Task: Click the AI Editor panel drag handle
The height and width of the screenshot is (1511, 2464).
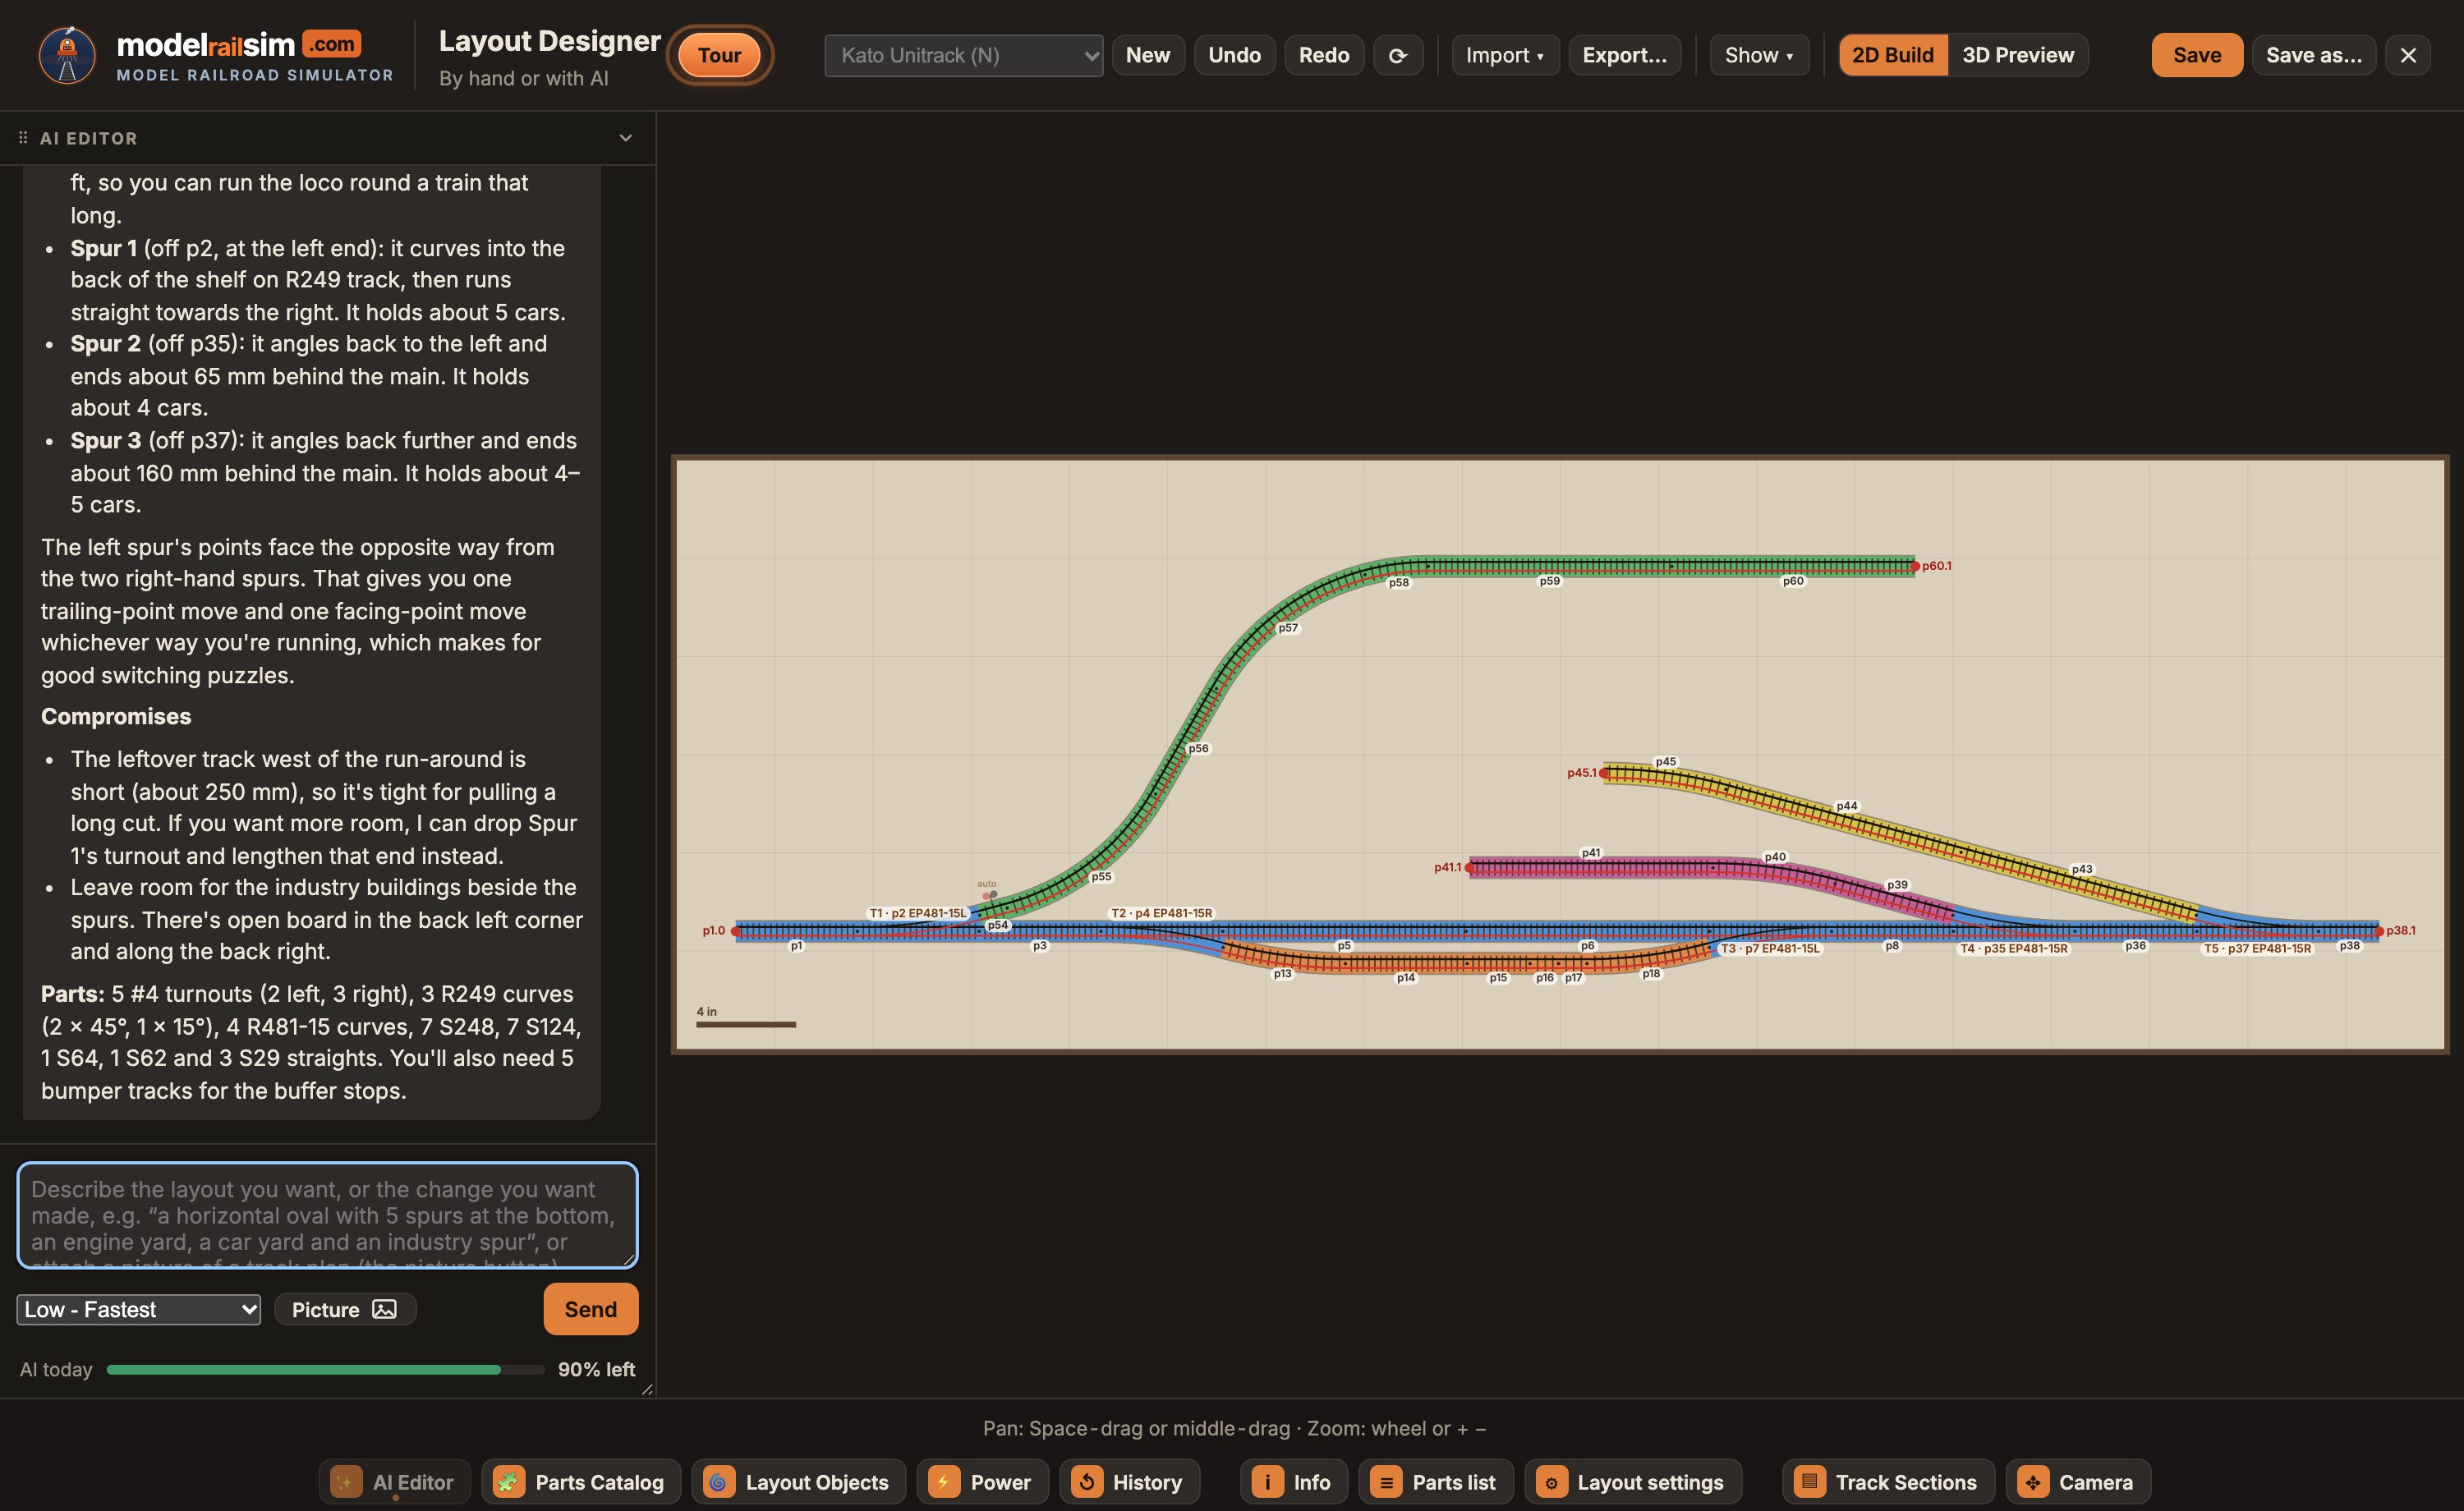Action: [x=23, y=138]
